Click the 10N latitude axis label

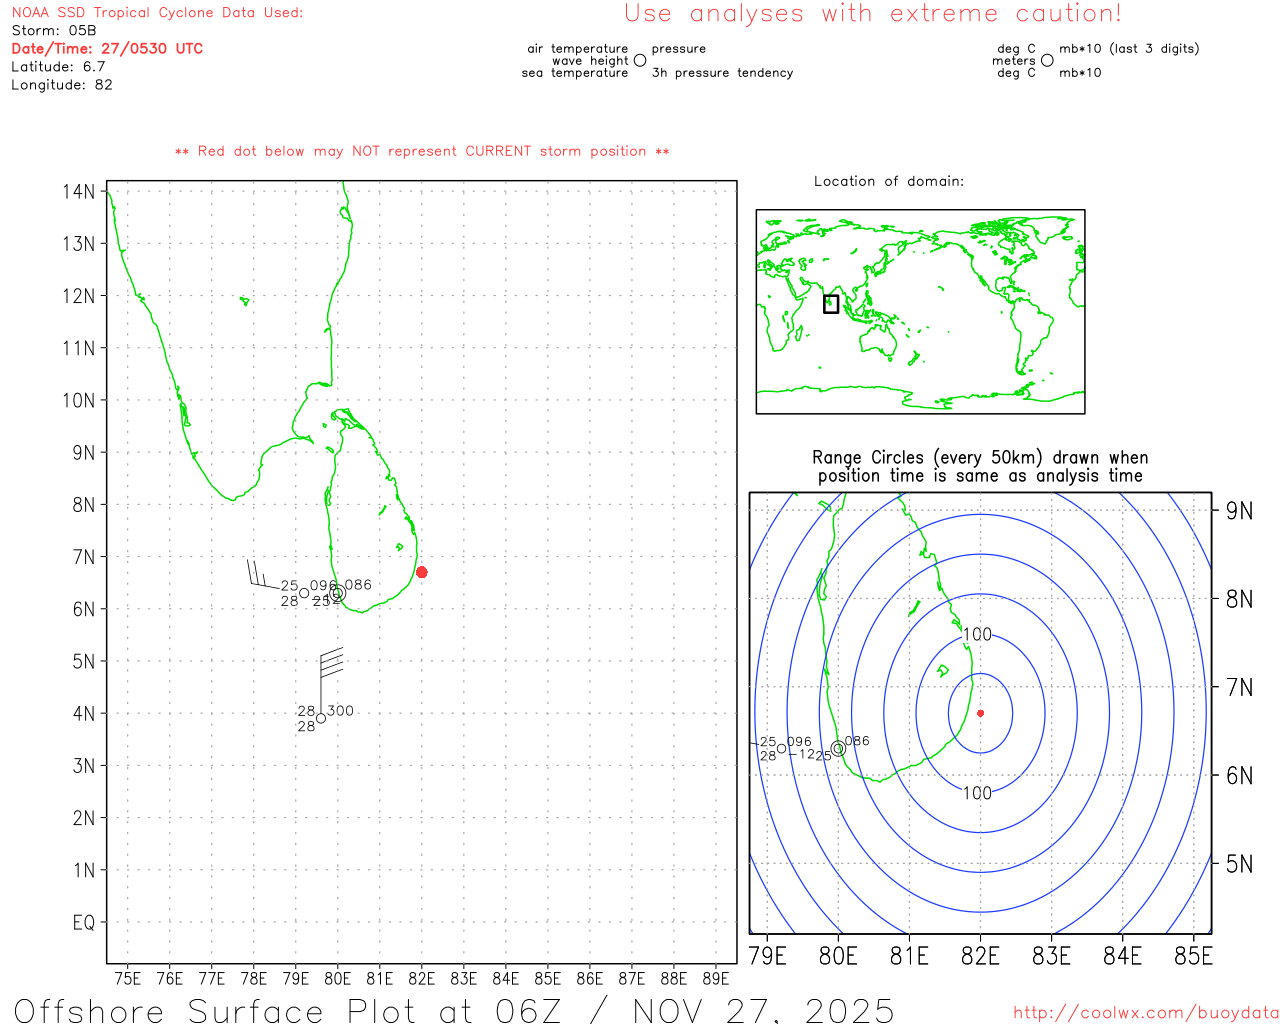pos(79,400)
